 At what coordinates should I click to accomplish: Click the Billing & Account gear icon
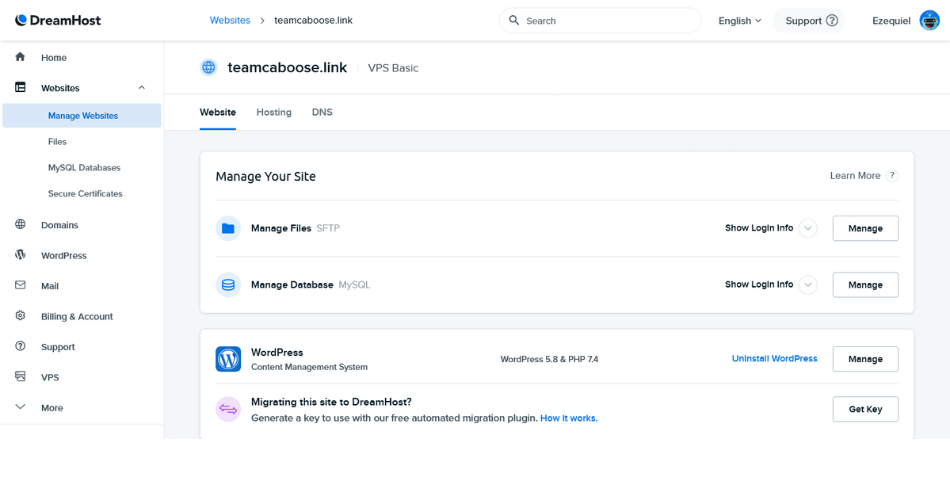click(20, 316)
